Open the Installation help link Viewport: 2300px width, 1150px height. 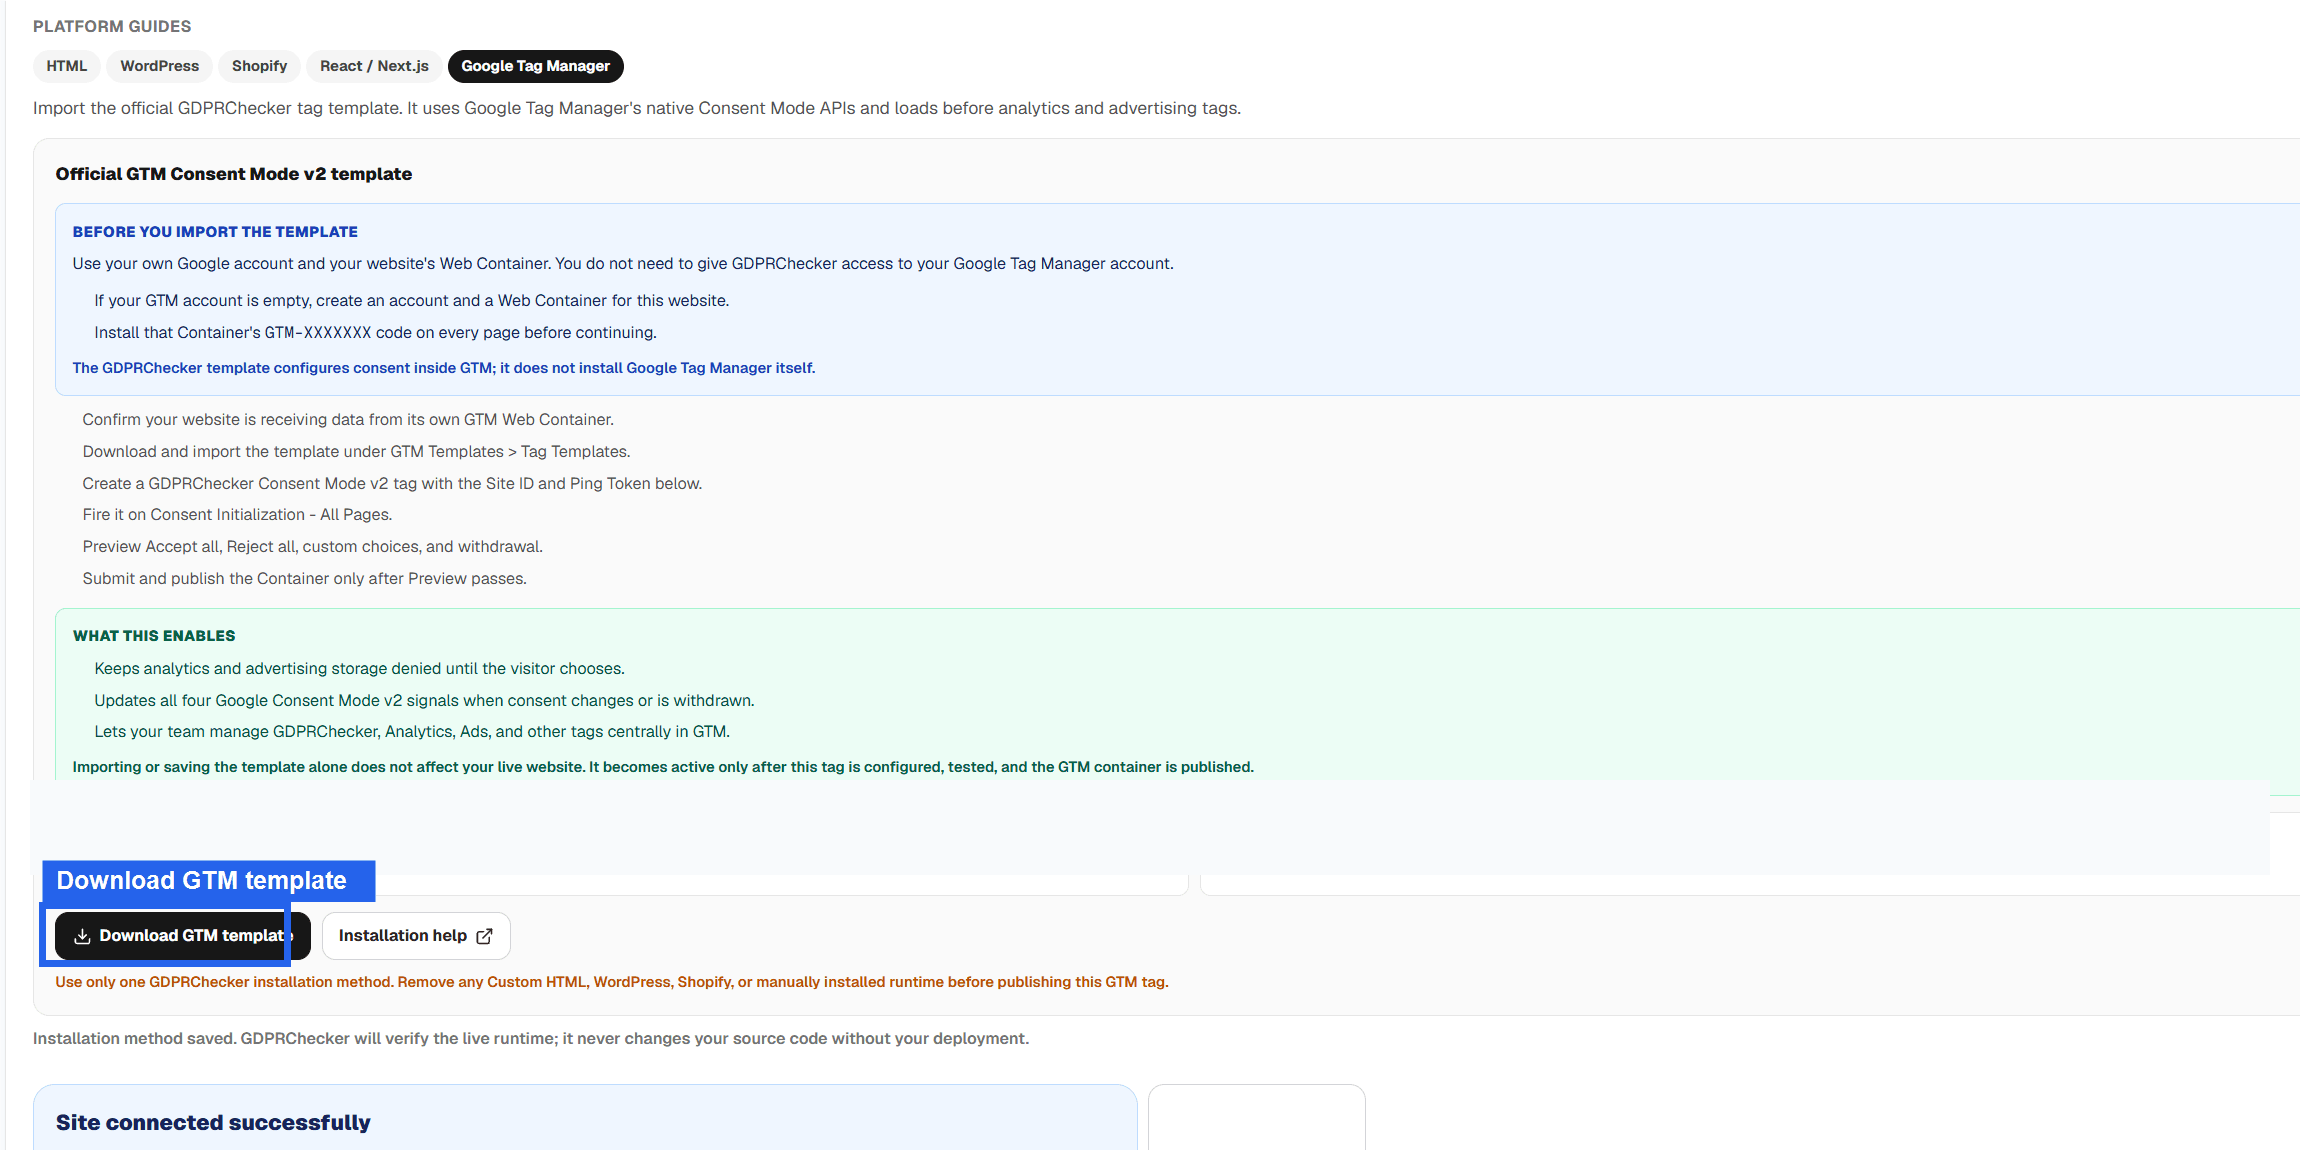point(416,936)
